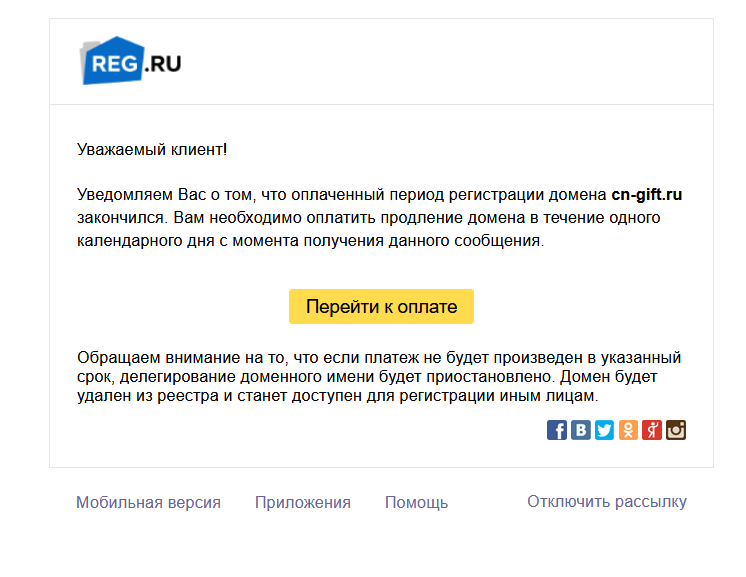Click the word закончился in the message
Image resolution: width=746 pixels, height=577 pixels.
[x=112, y=217]
